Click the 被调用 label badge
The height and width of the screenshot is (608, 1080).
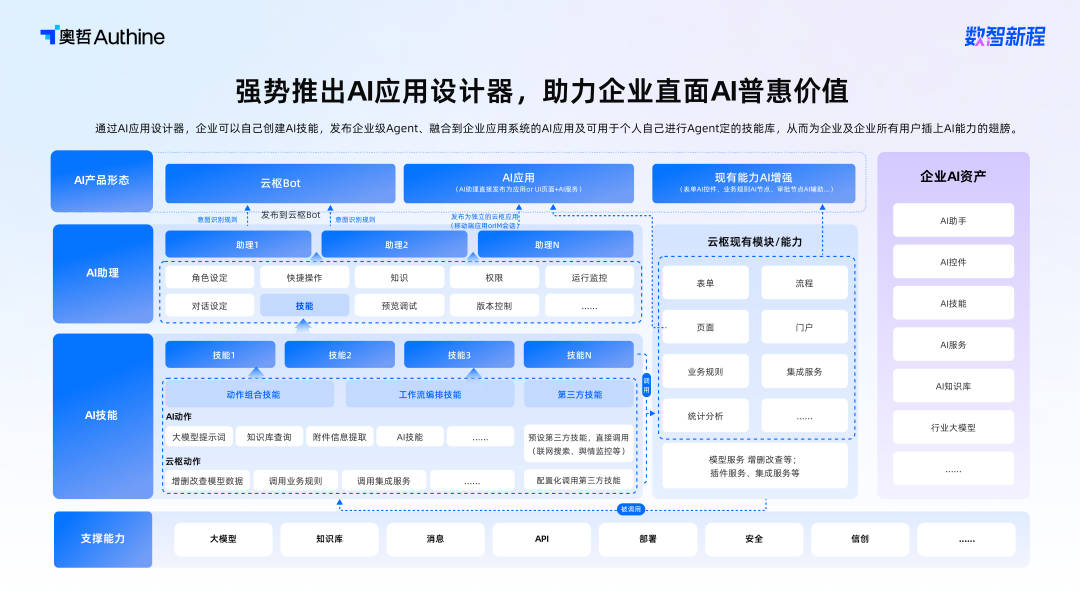[x=631, y=510]
